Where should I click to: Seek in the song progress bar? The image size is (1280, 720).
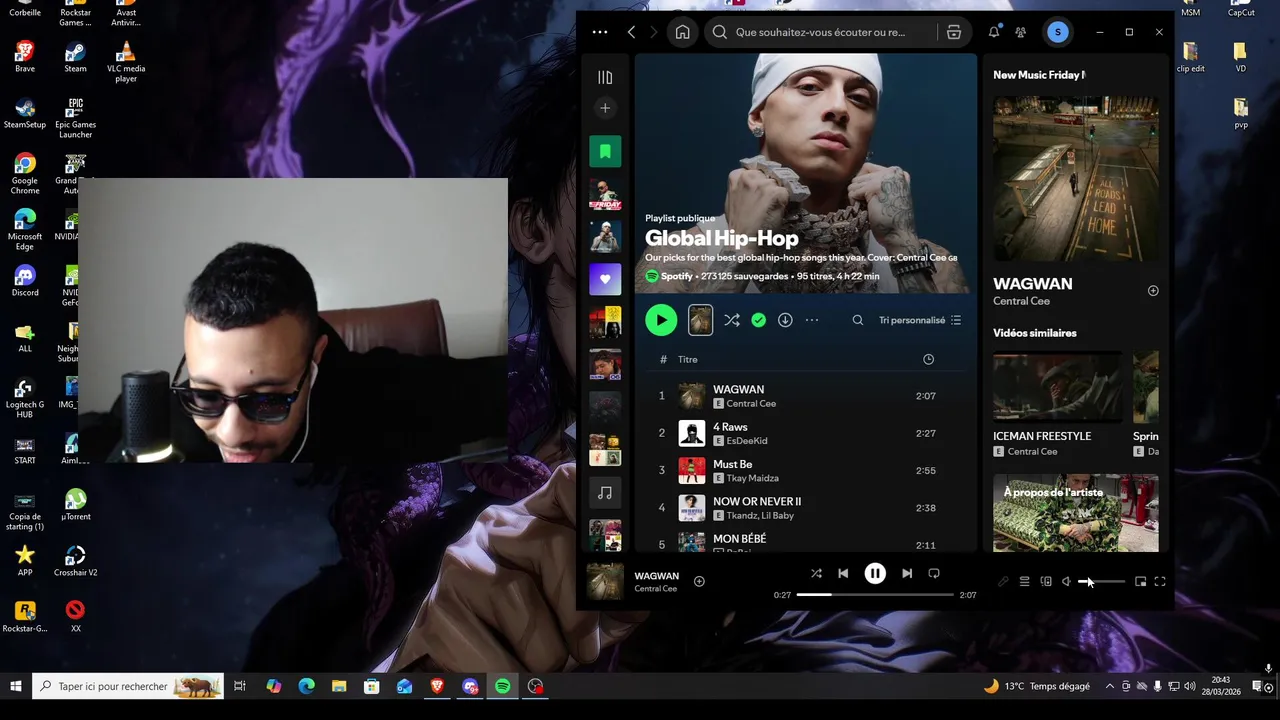tap(875, 595)
